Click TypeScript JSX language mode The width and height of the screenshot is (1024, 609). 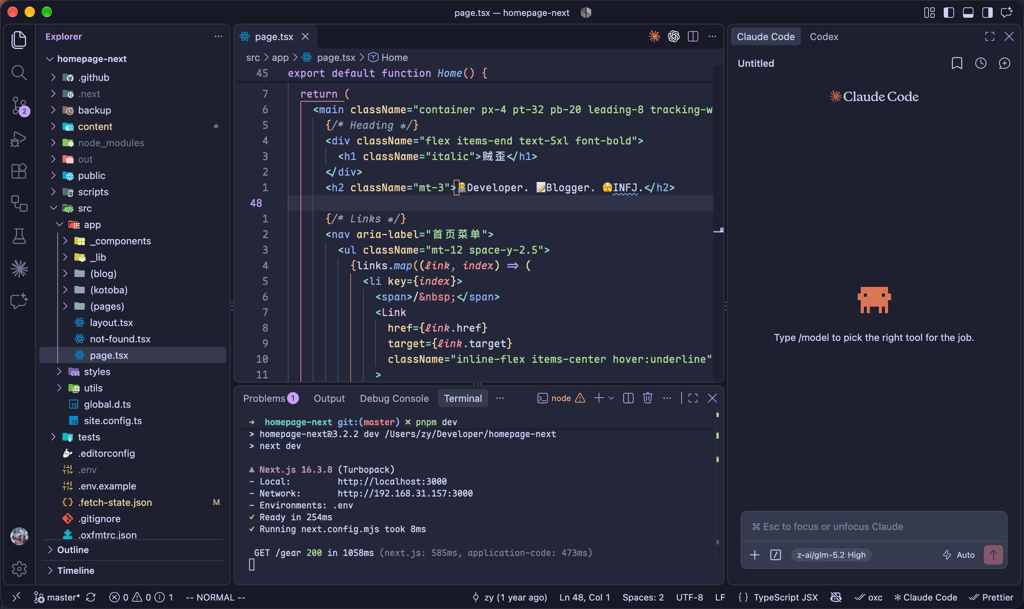[785, 597]
